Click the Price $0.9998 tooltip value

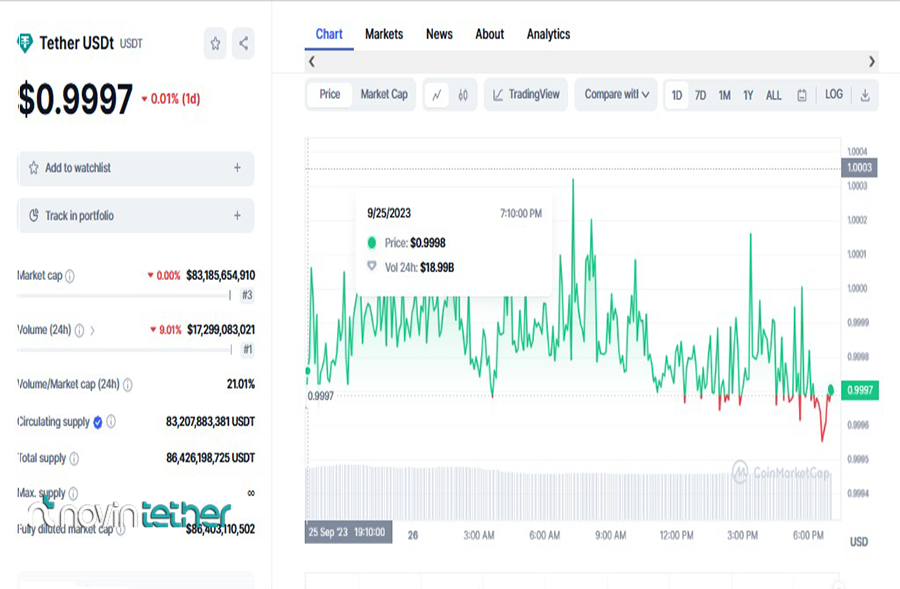click(x=428, y=243)
